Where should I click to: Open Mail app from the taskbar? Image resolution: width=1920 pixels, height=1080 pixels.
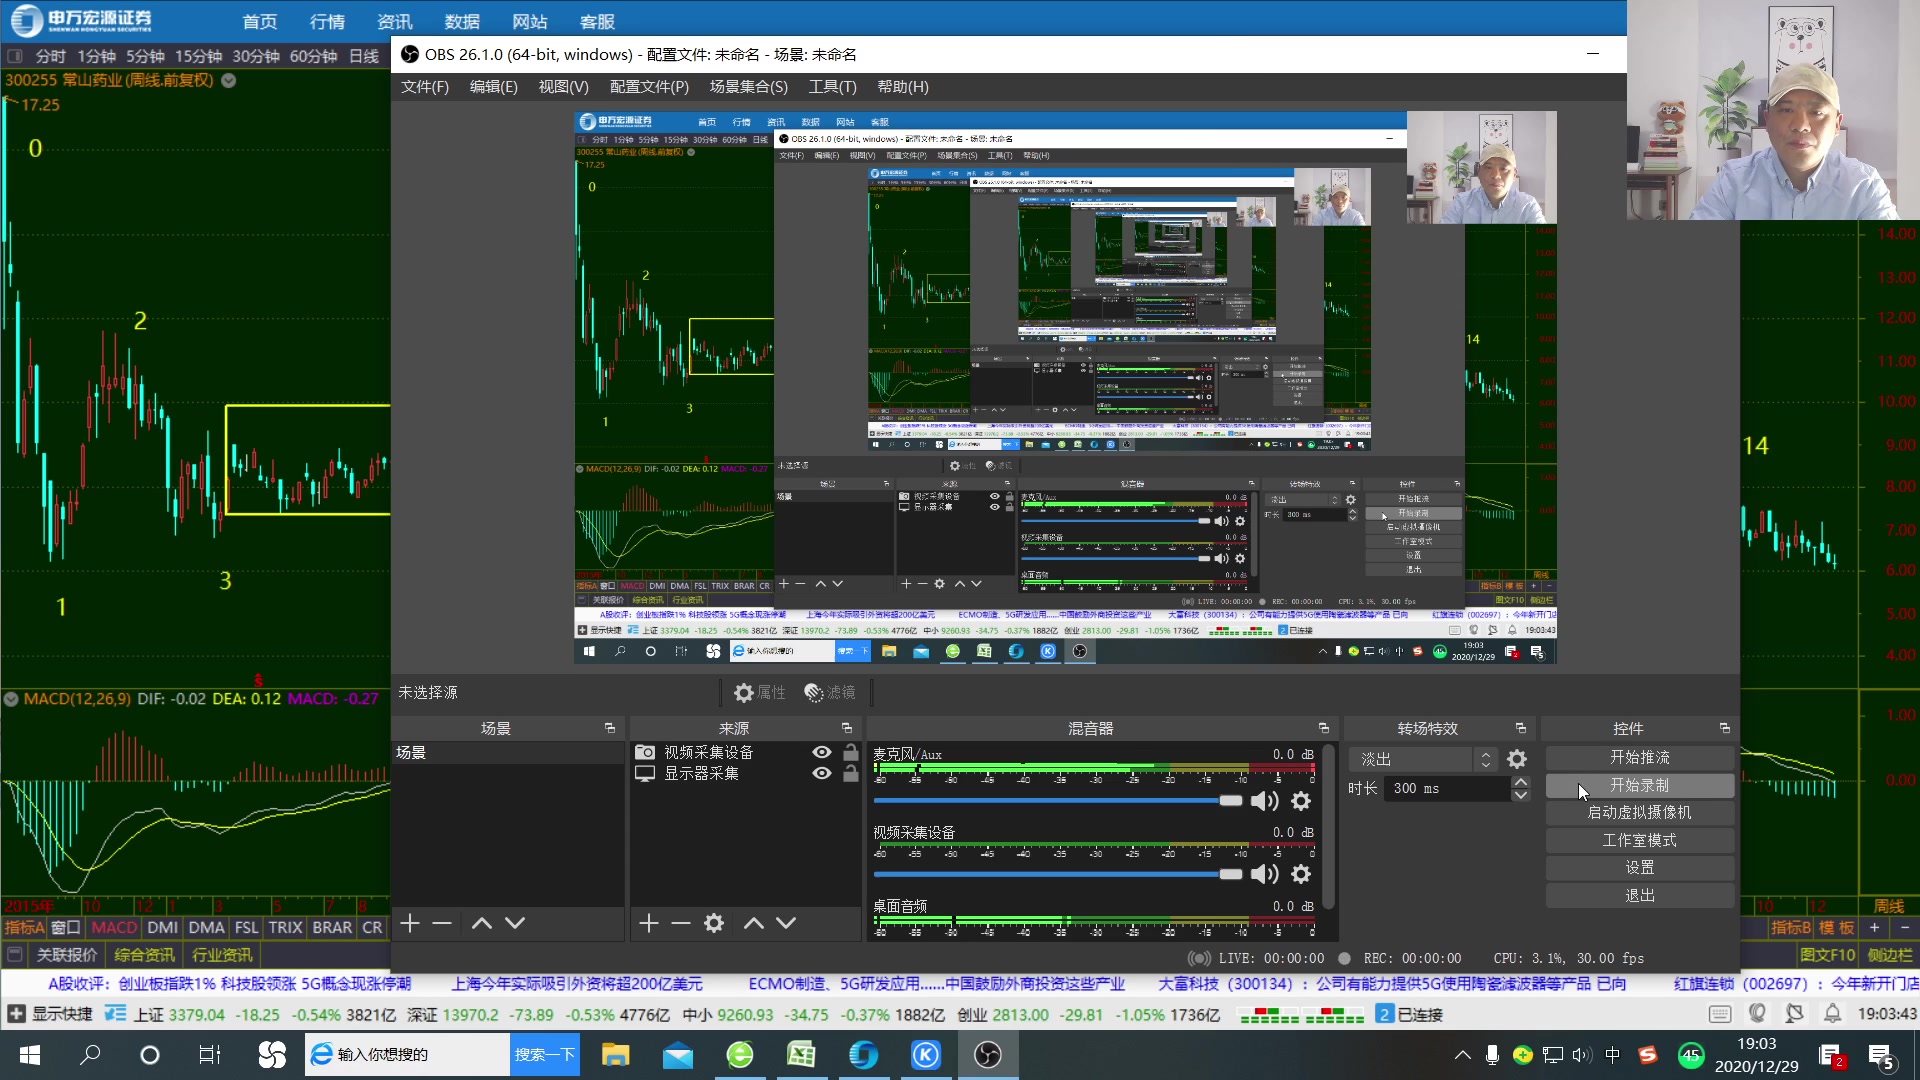[677, 1054]
